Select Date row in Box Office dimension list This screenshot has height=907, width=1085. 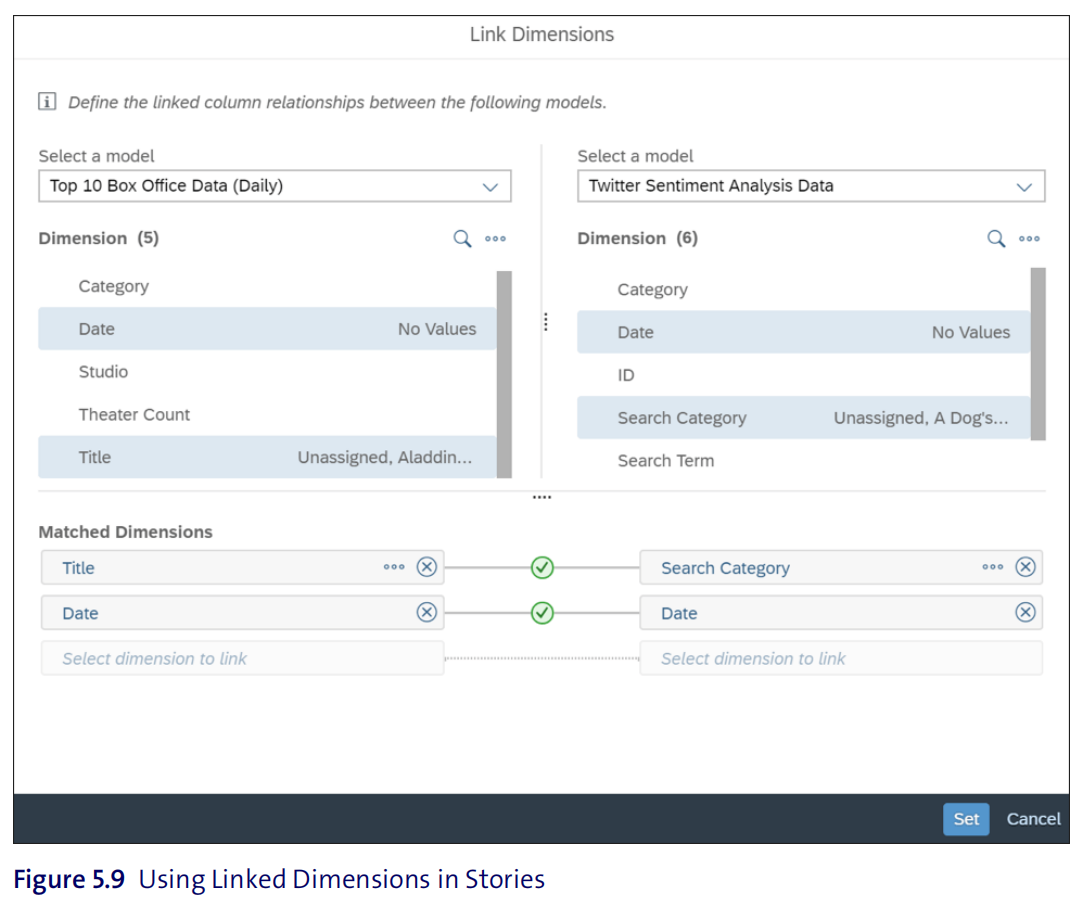pyautogui.click(x=267, y=329)
